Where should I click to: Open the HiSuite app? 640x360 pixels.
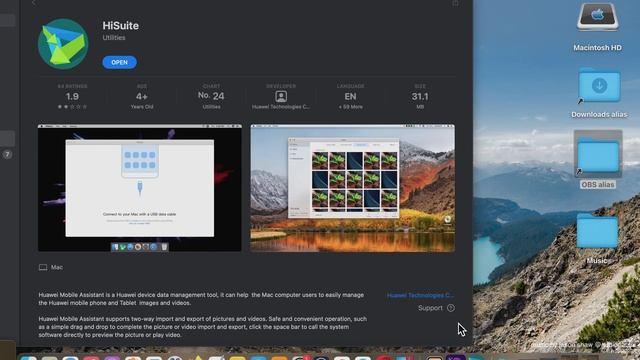pos(119,62)
